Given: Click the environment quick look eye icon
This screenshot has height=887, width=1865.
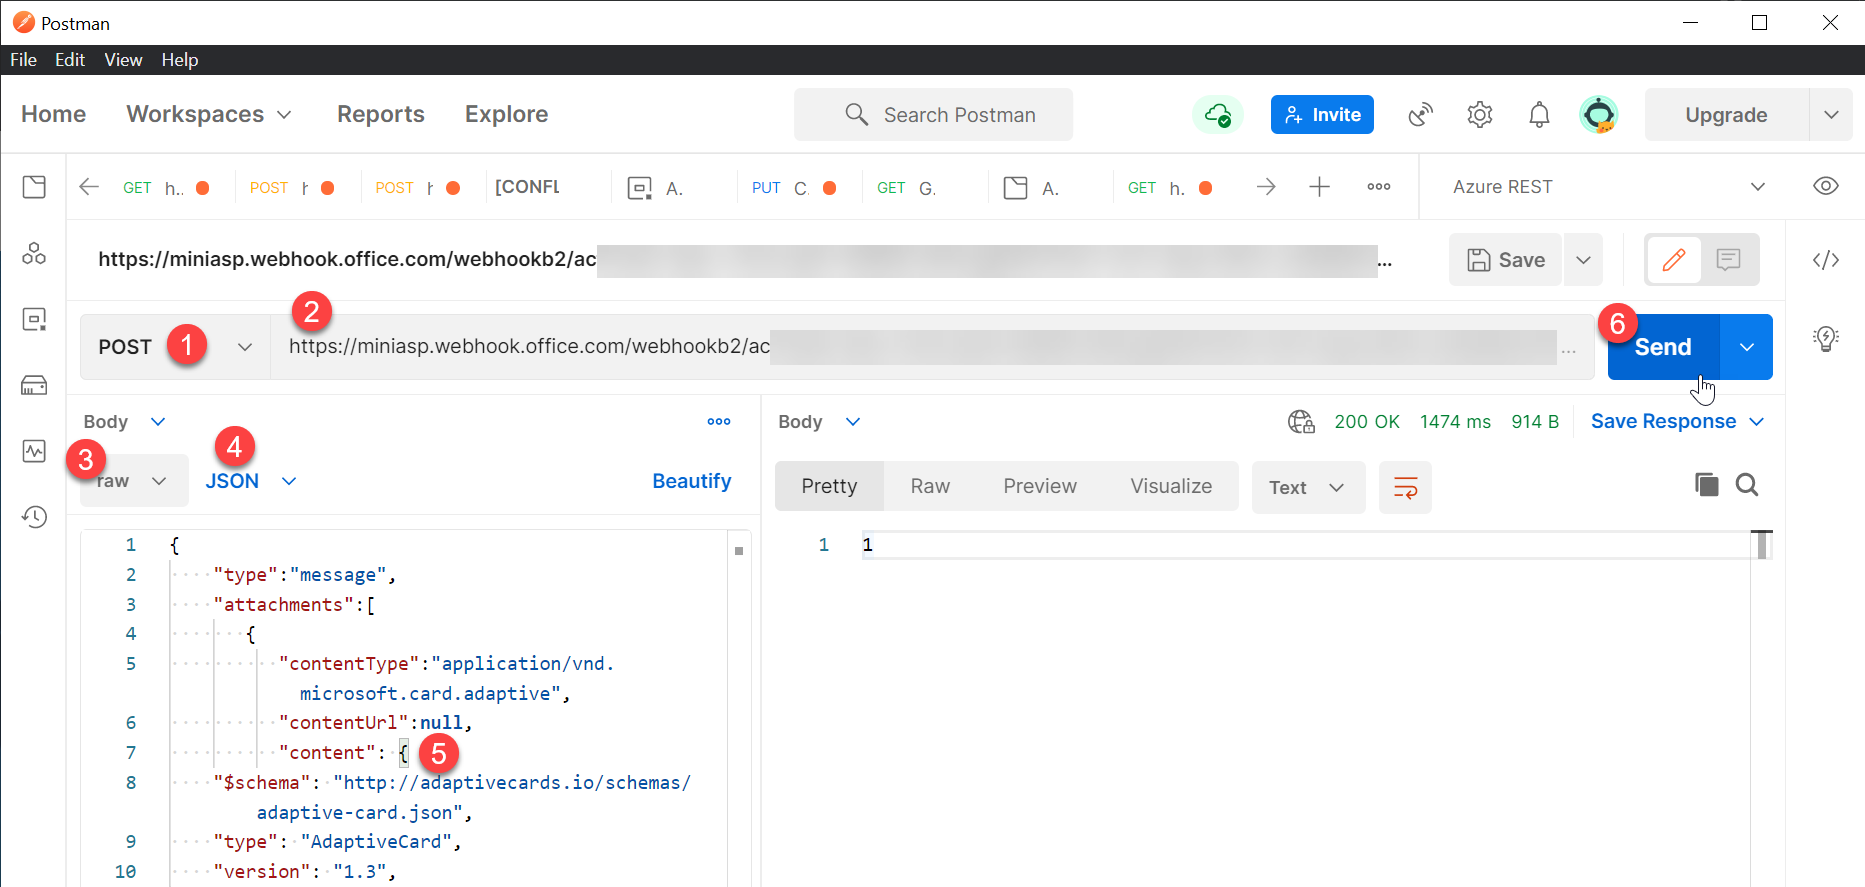Looking at the screenshot, I should 1826,186.
